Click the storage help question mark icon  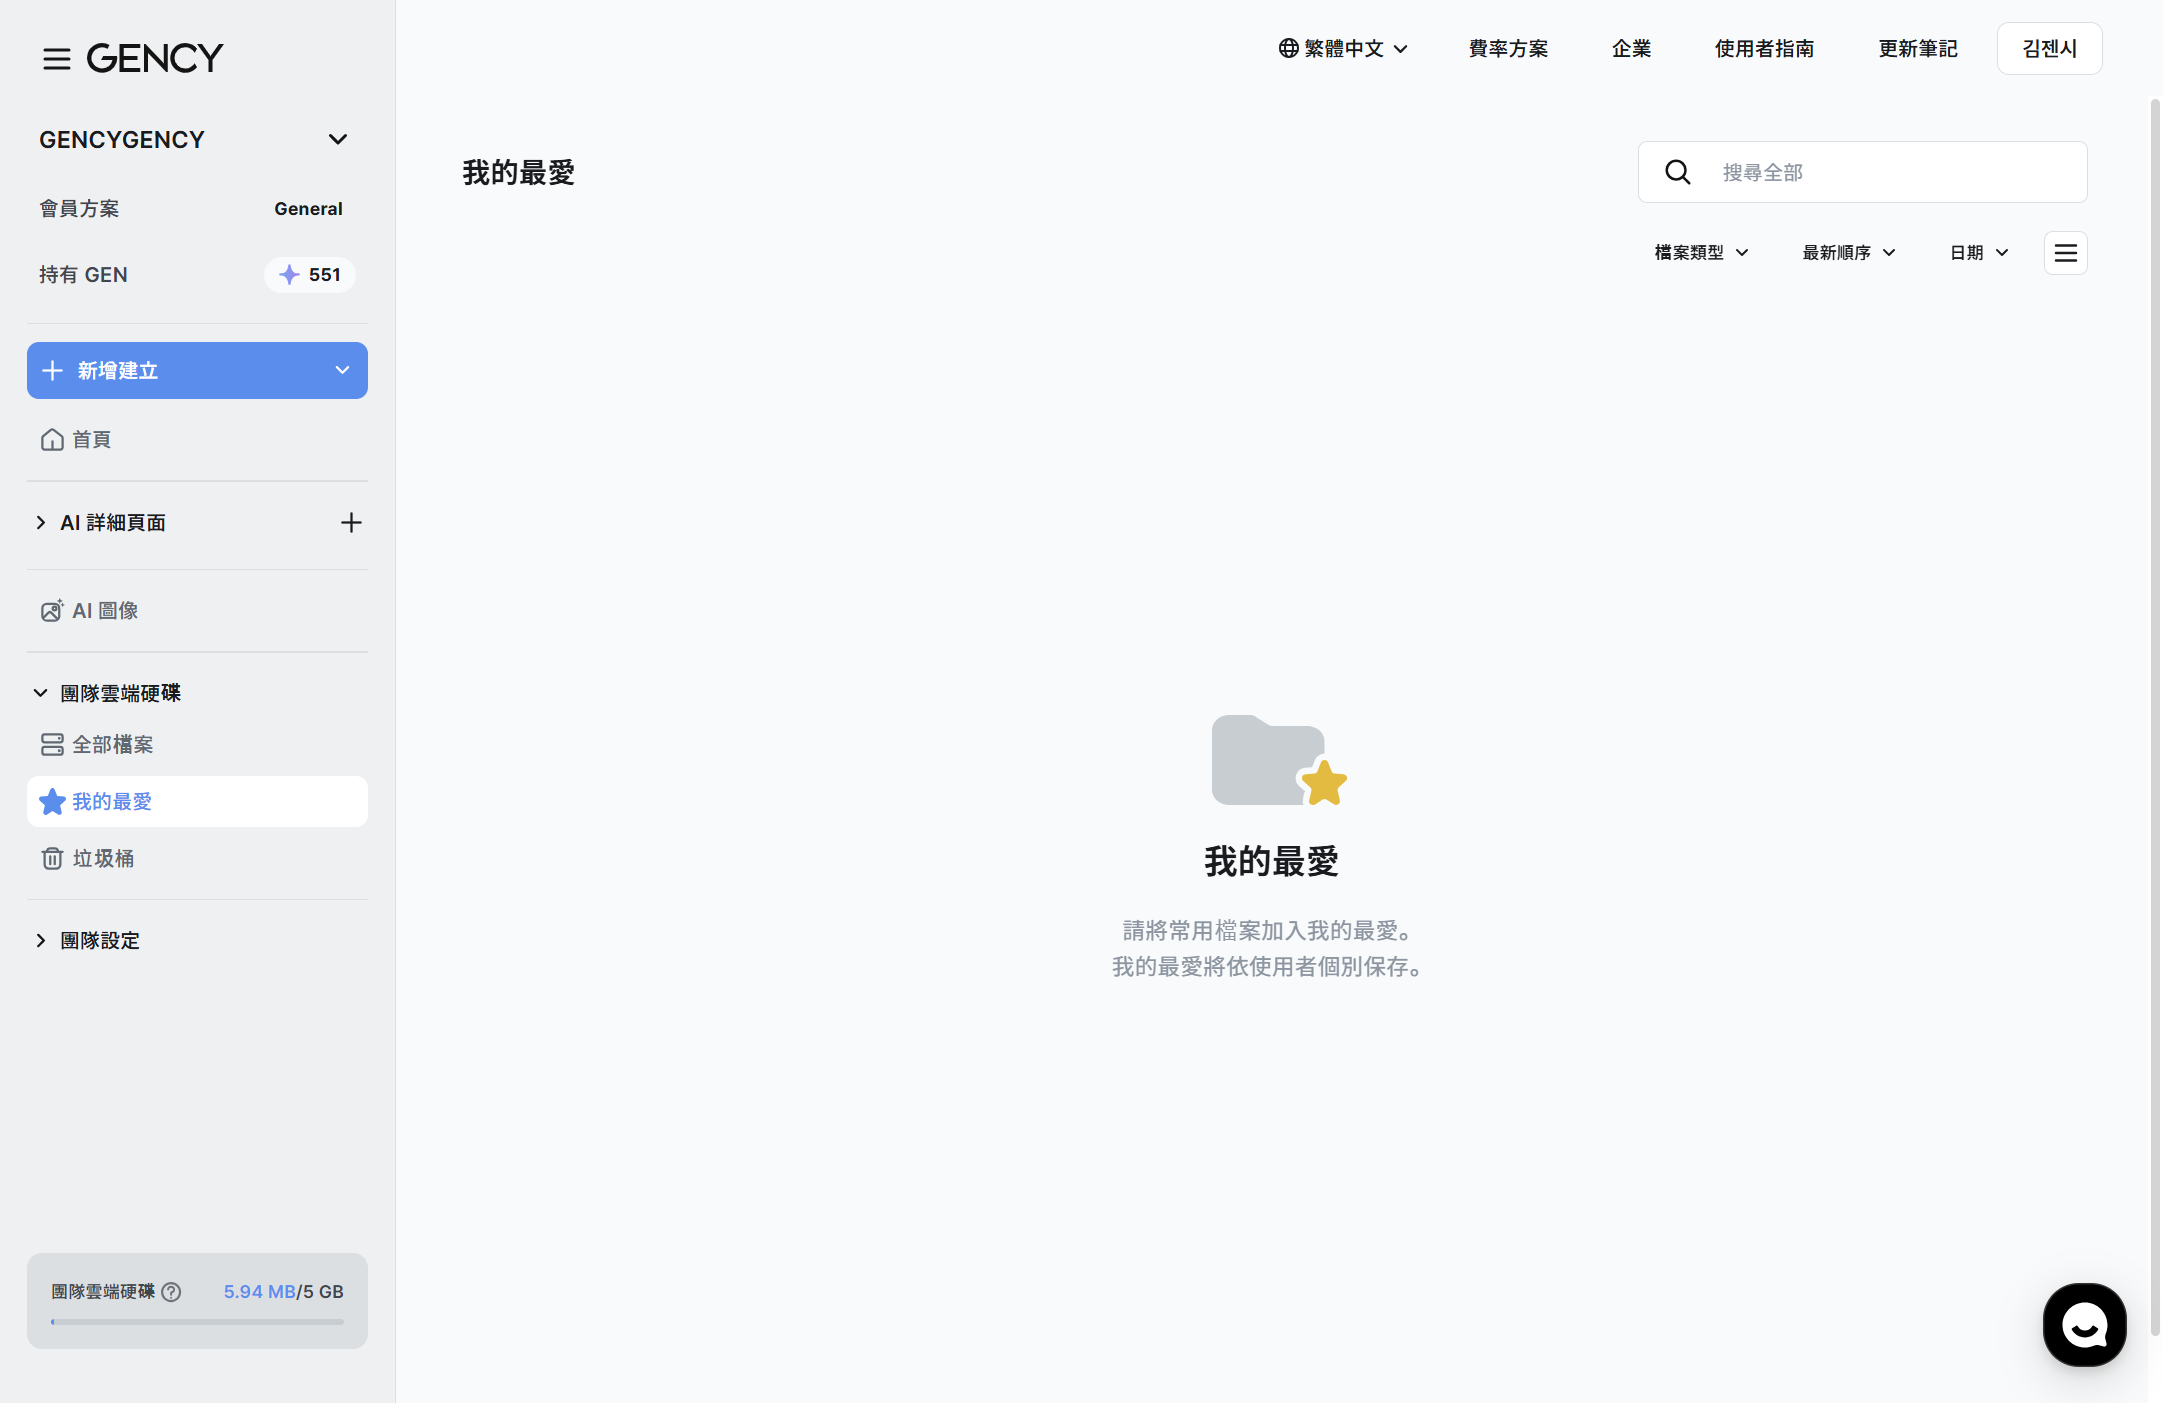point(171,1292)
